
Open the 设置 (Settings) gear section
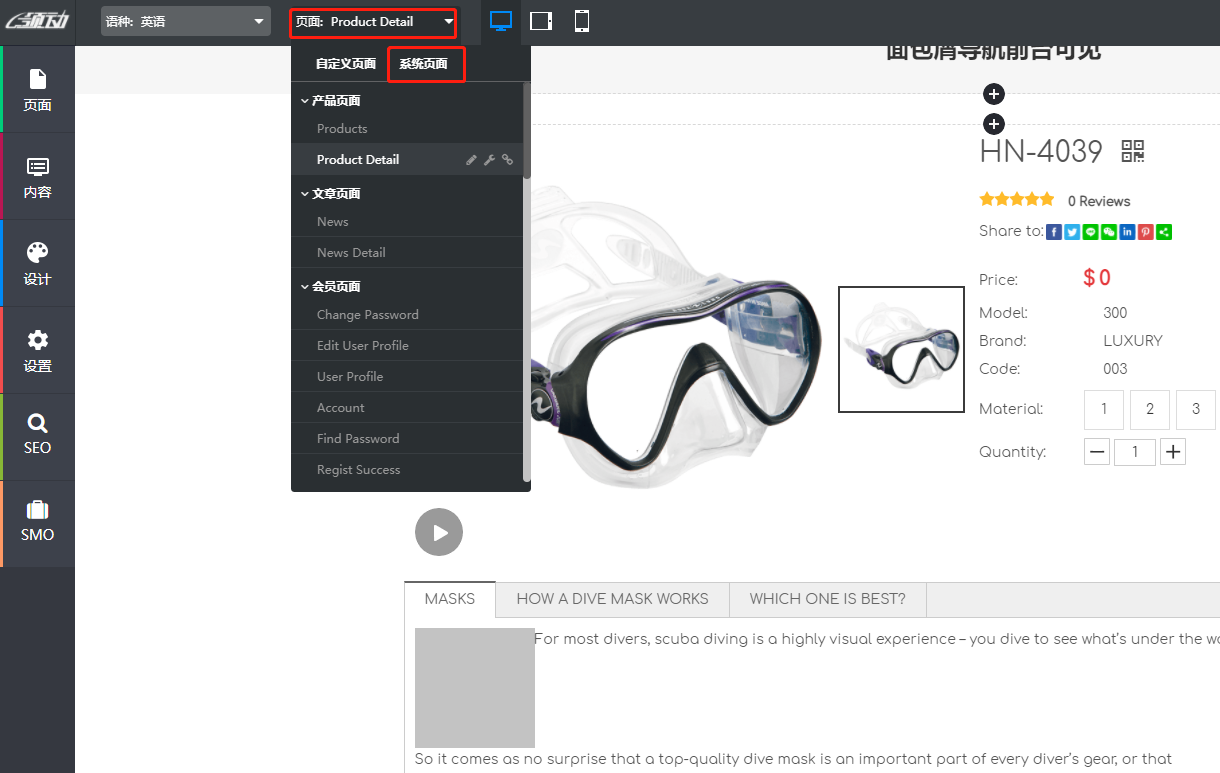pos(37,351)
